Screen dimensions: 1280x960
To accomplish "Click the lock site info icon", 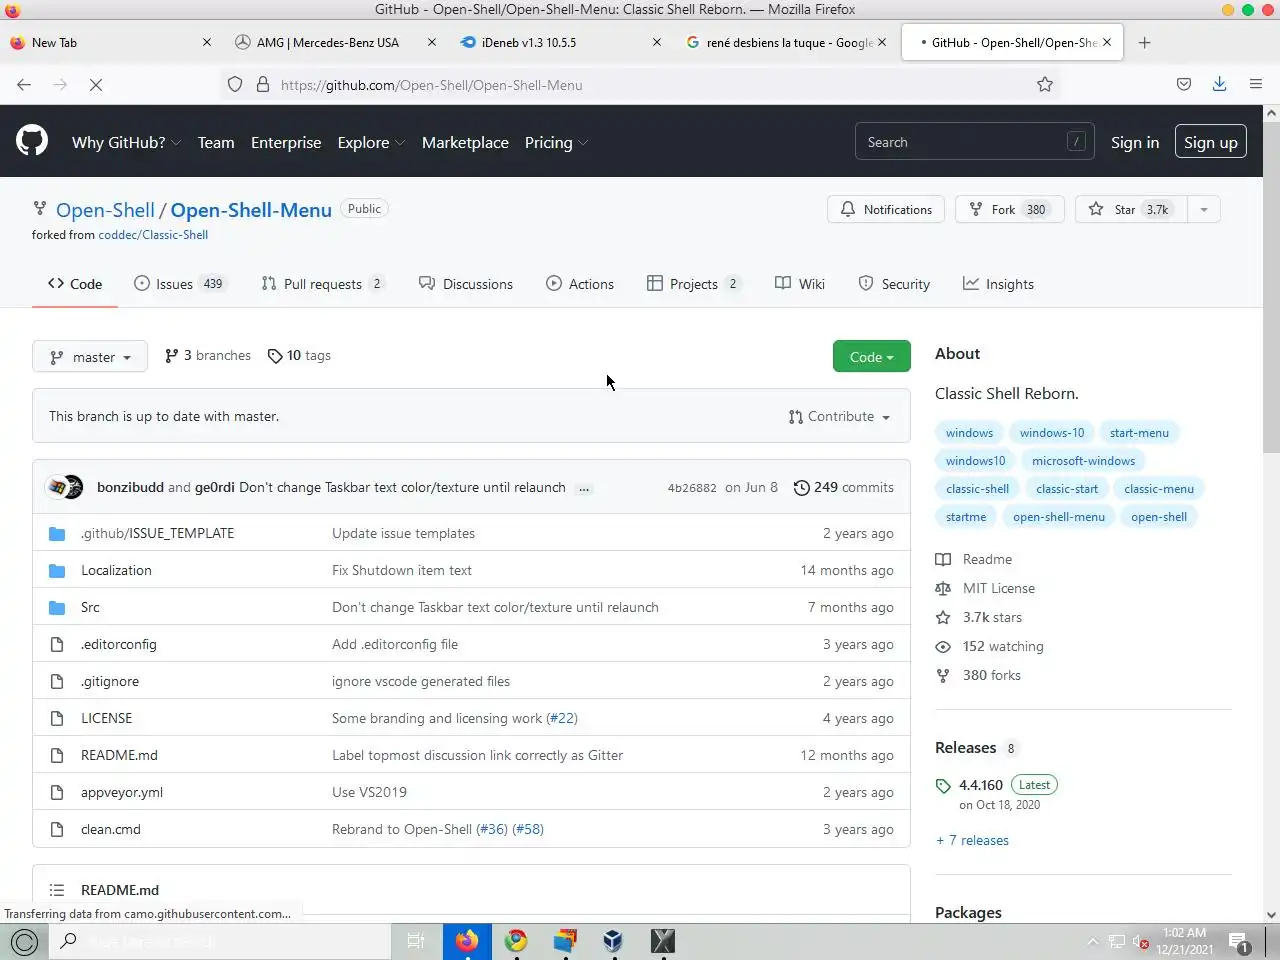I will (x=263, y=85).
